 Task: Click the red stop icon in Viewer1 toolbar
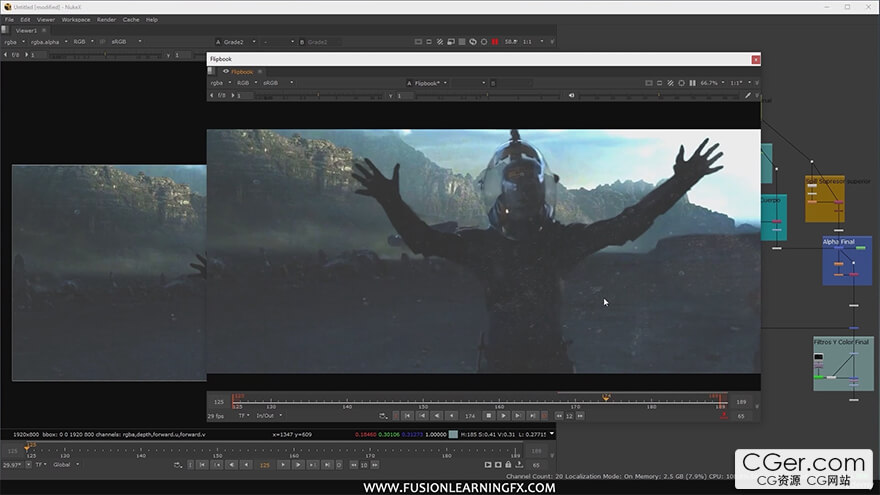tap(495, 42)
